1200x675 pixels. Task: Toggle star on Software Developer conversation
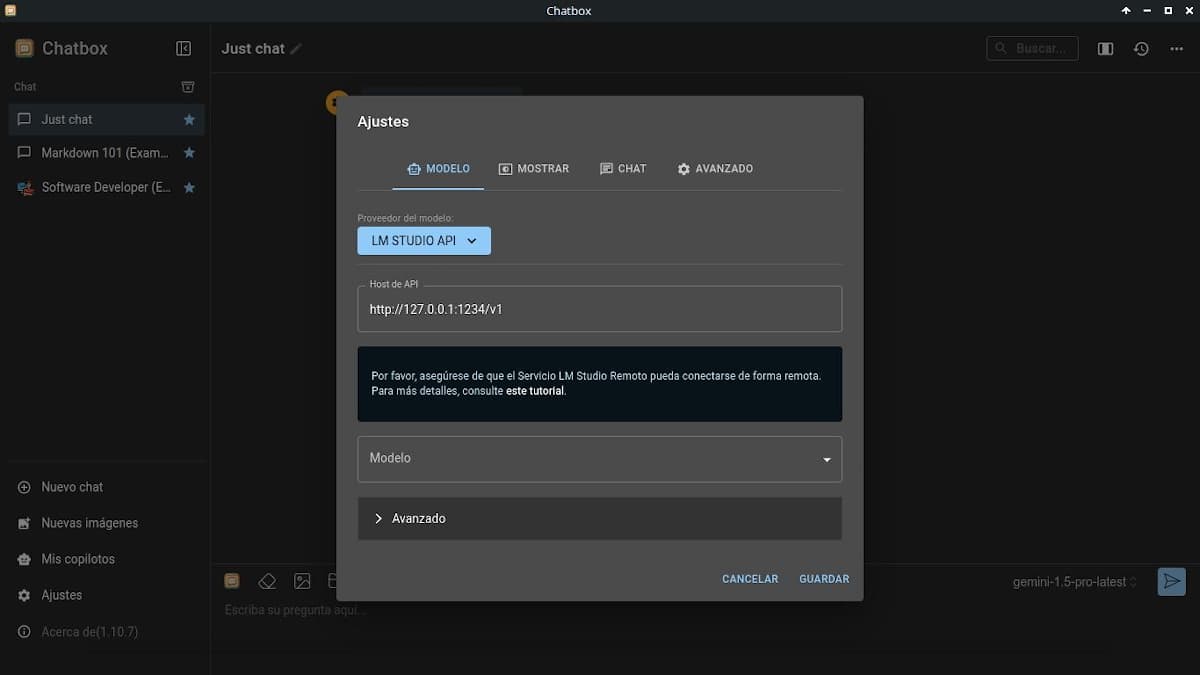tap(189, 187)
